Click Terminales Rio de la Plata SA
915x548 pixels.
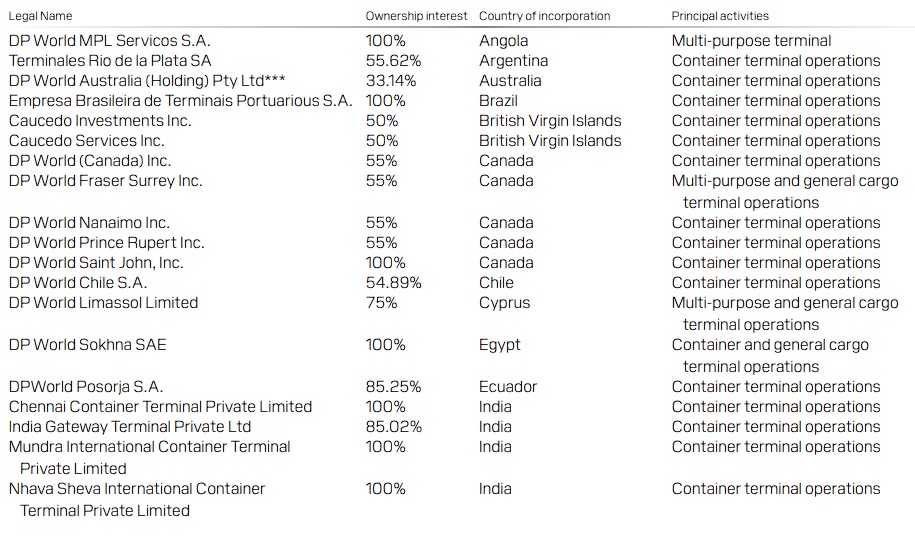[110, 61]
